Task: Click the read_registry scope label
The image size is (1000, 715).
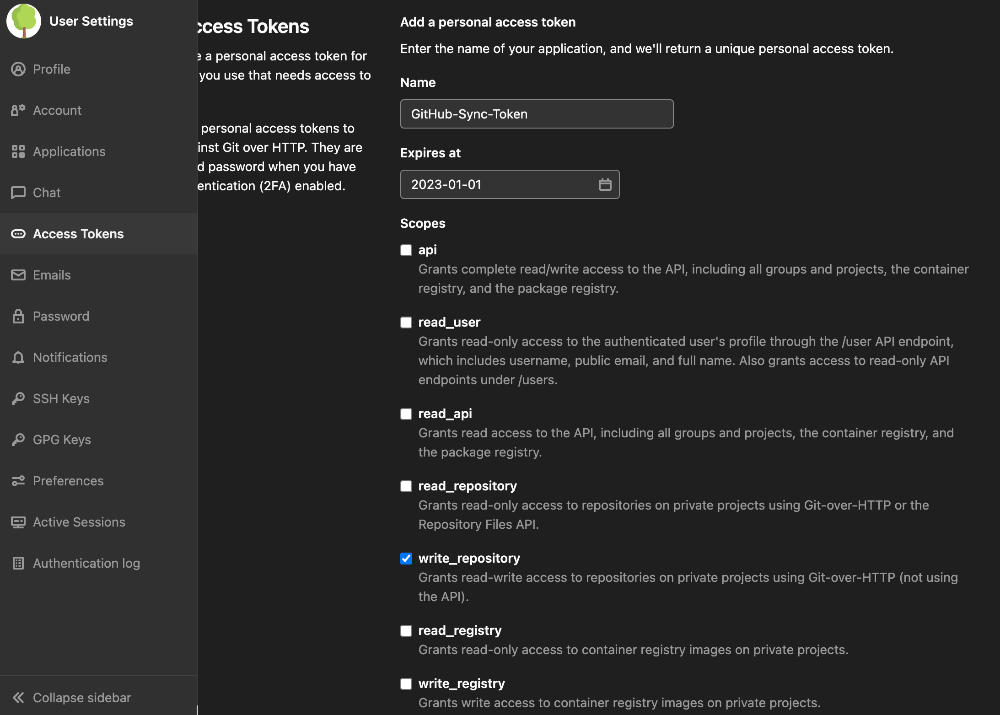Action: click(x=460, y=631)
